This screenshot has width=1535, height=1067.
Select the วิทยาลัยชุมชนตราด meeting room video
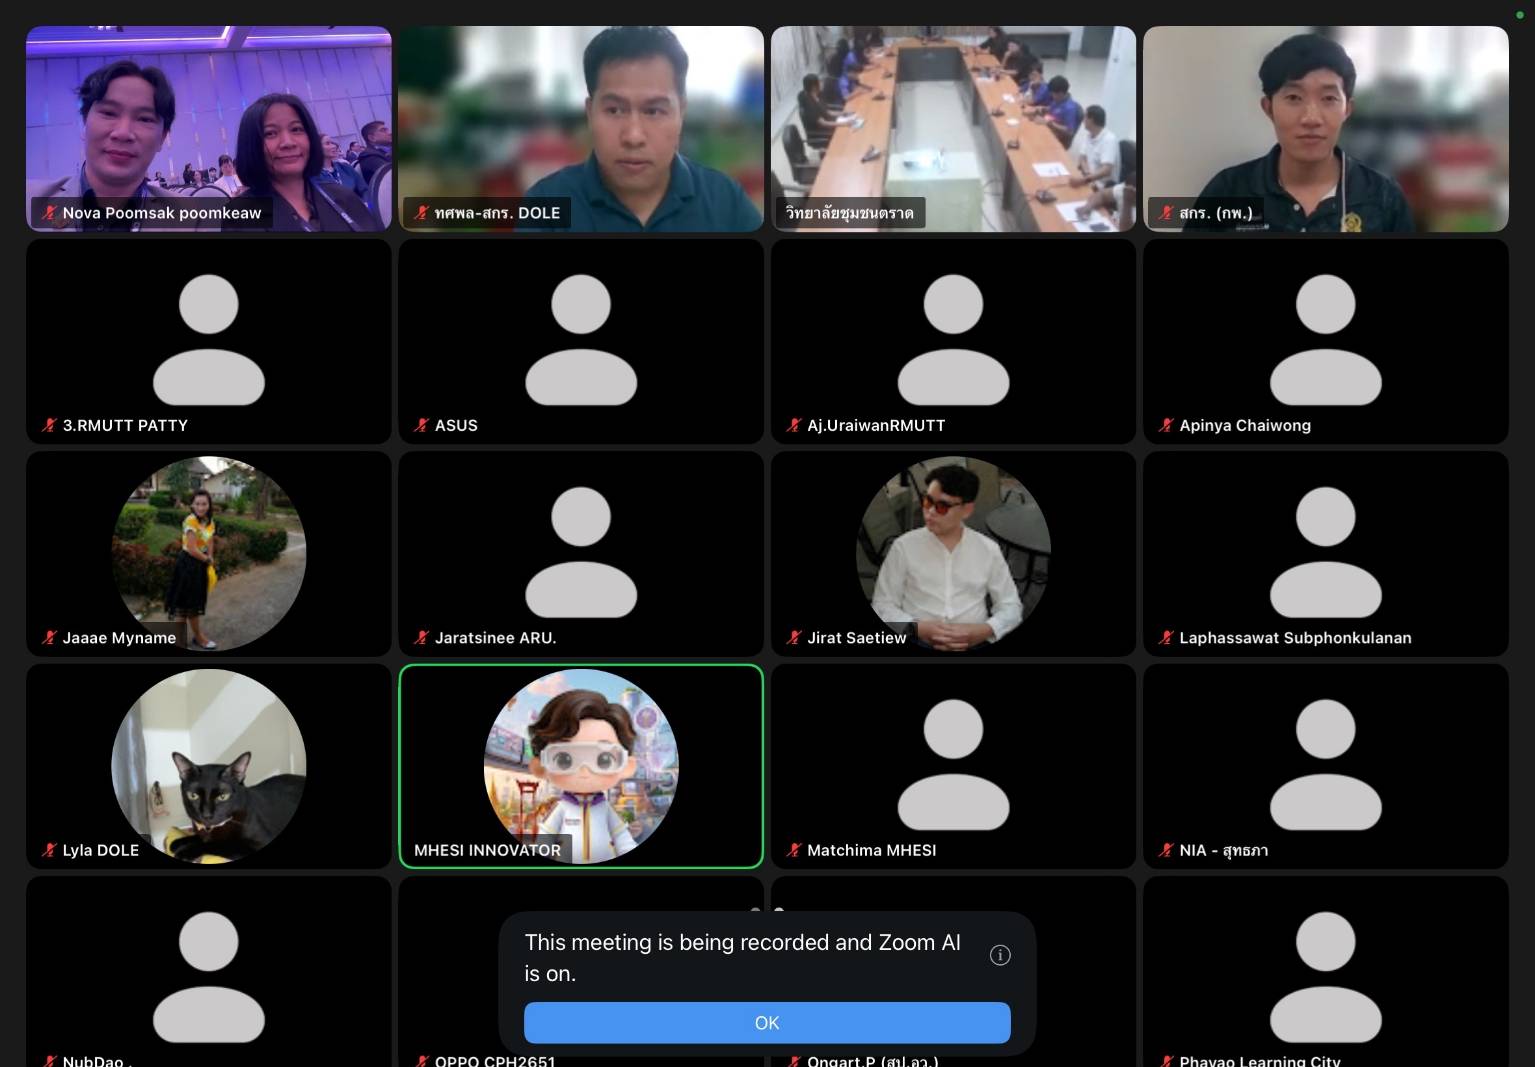pyautogui.click(x=953, y=129)
